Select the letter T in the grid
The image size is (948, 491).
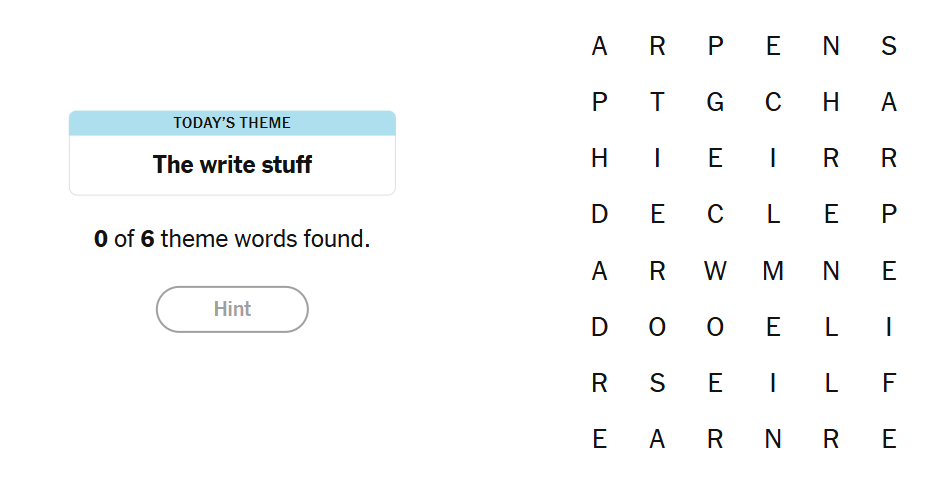(x=657, y=103)
